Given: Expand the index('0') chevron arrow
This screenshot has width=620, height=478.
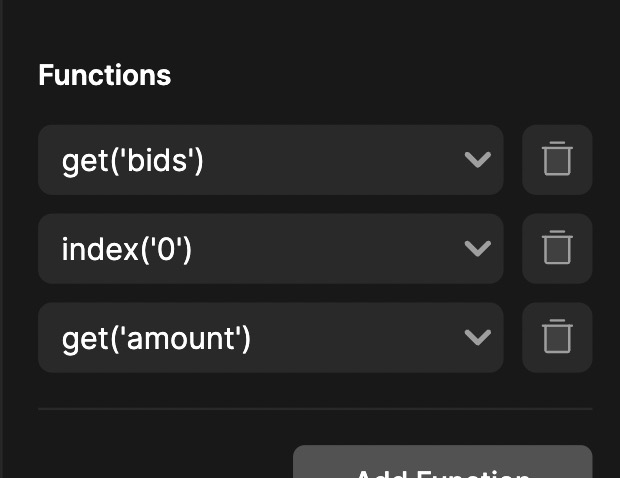Looking at the screenshot, I should pyautogui.click(x=478, y=249).
